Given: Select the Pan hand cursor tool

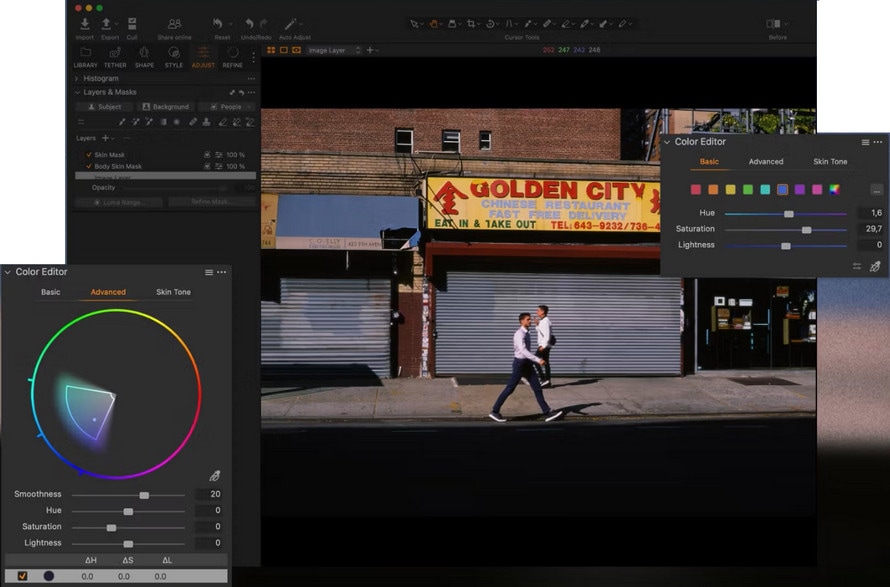Looking at the screenshot, I should (434, 24).
